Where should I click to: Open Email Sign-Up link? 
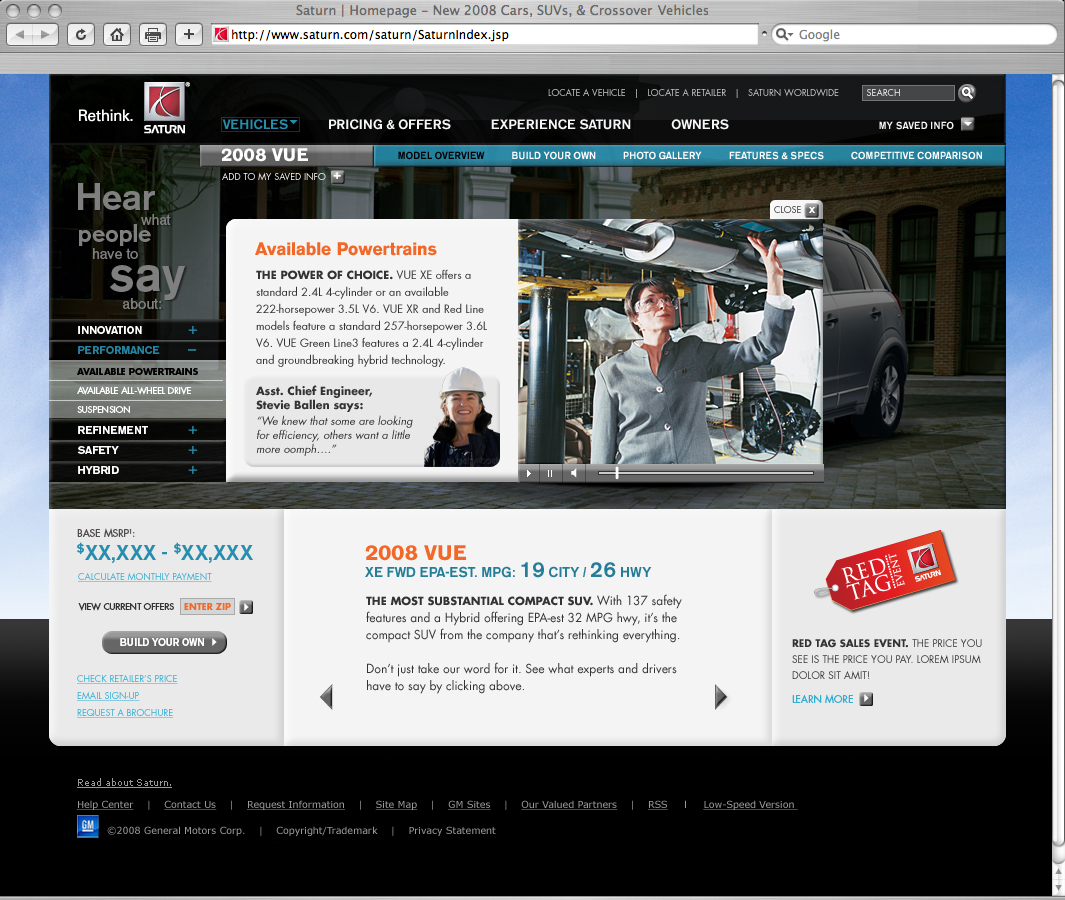coord(108,696)
